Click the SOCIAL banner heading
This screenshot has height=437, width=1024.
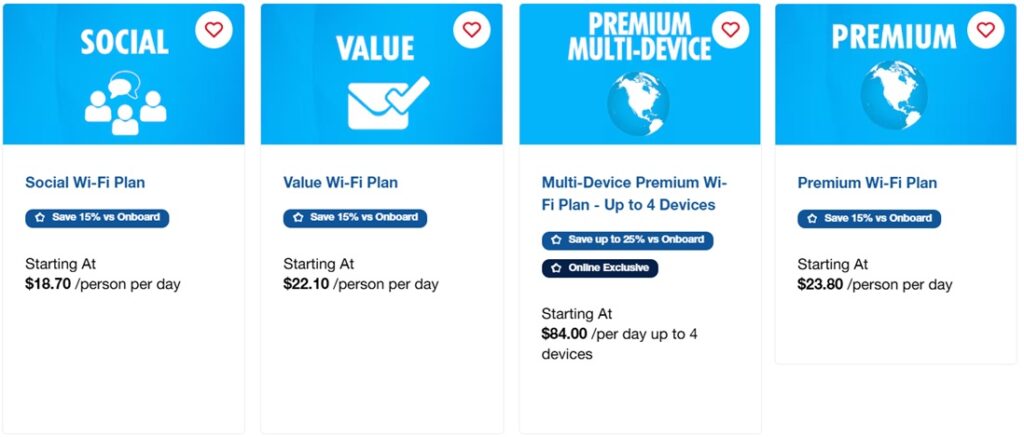point(124,42)
